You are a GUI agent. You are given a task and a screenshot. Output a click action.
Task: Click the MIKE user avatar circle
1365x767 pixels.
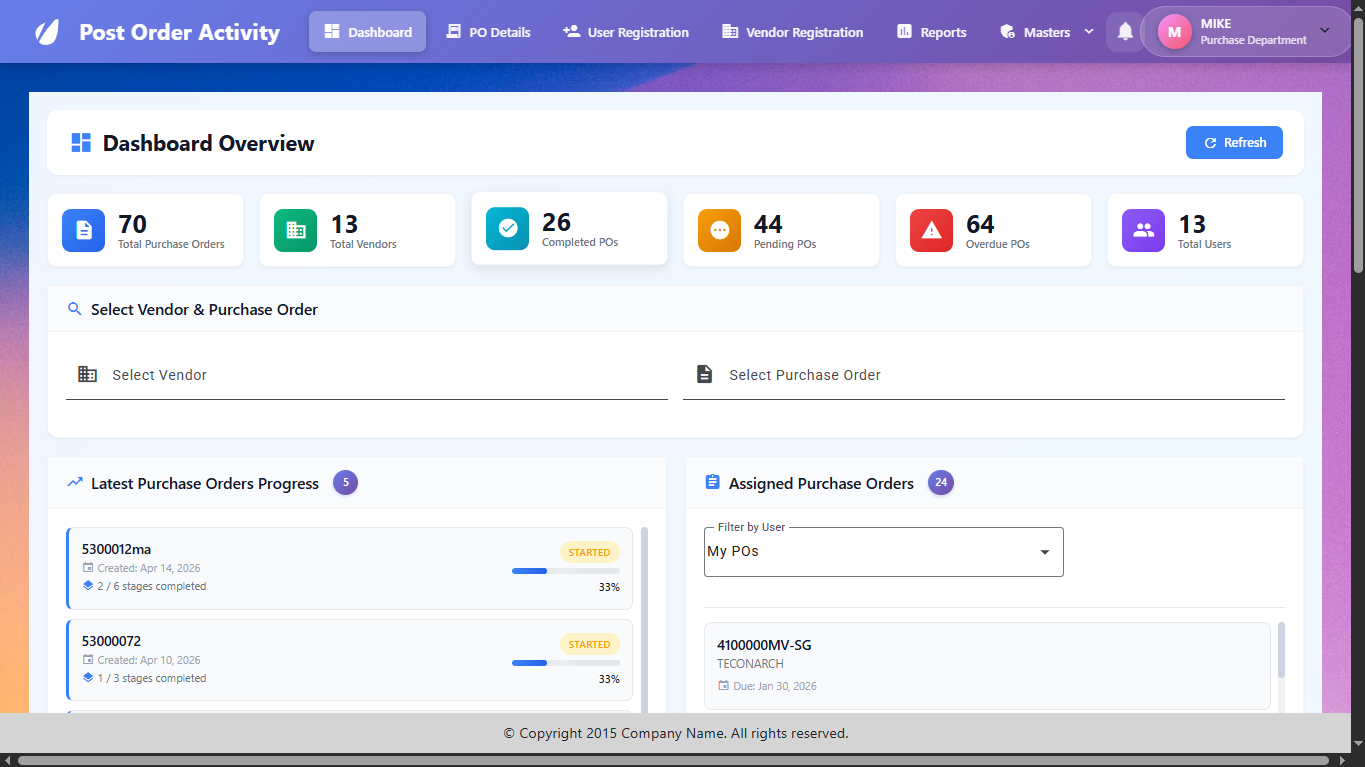(x=1174, y=32)
